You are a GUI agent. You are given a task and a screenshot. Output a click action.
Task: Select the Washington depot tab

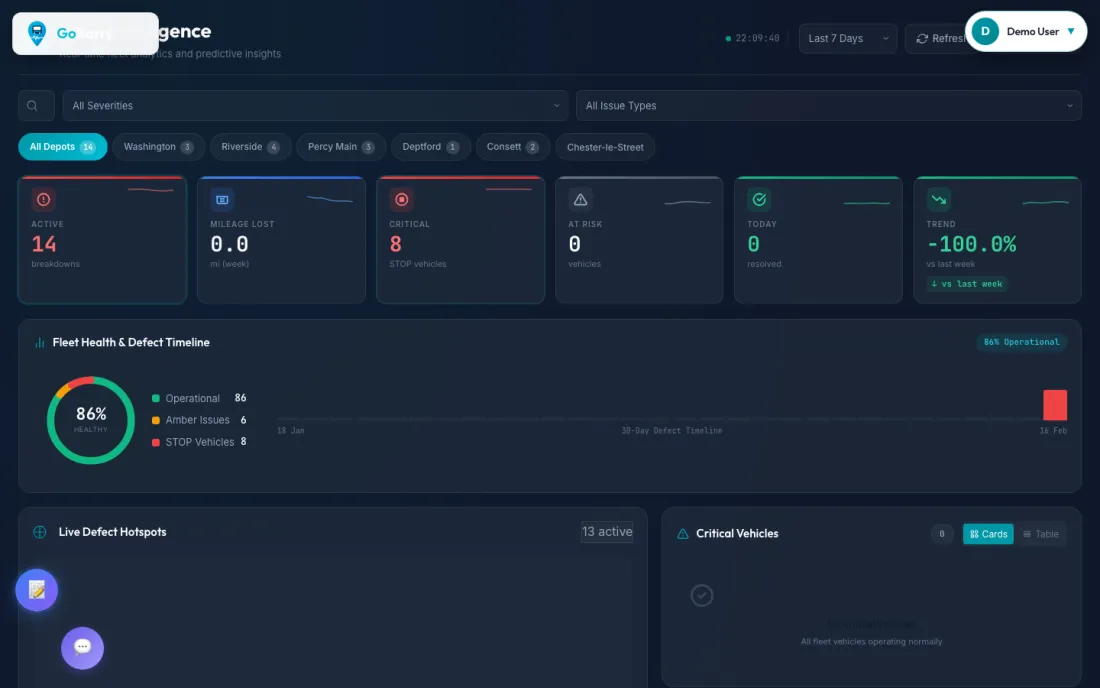[158, 147]
